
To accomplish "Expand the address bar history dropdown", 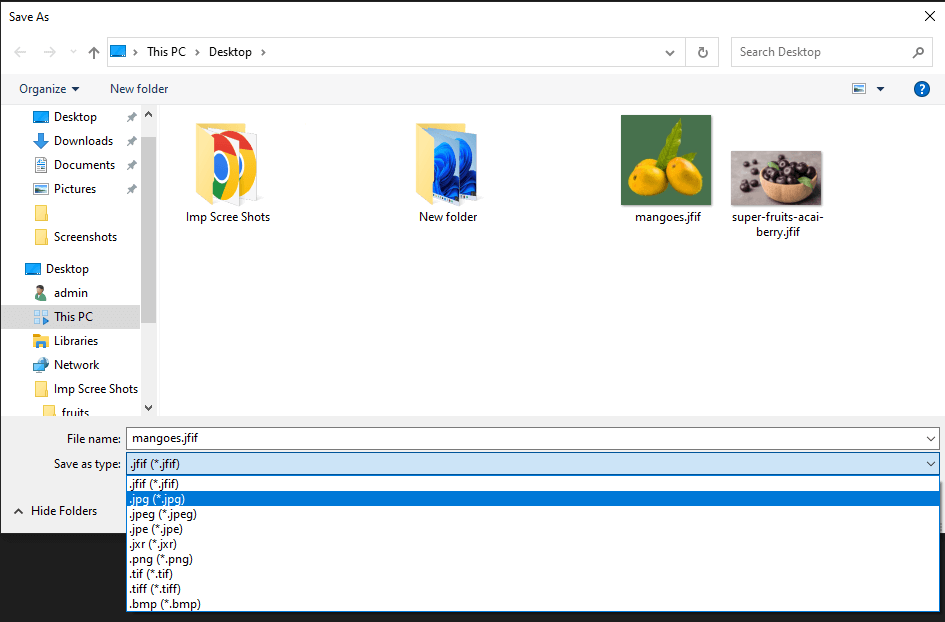I will pyautogui.click(x=670, y=52).
